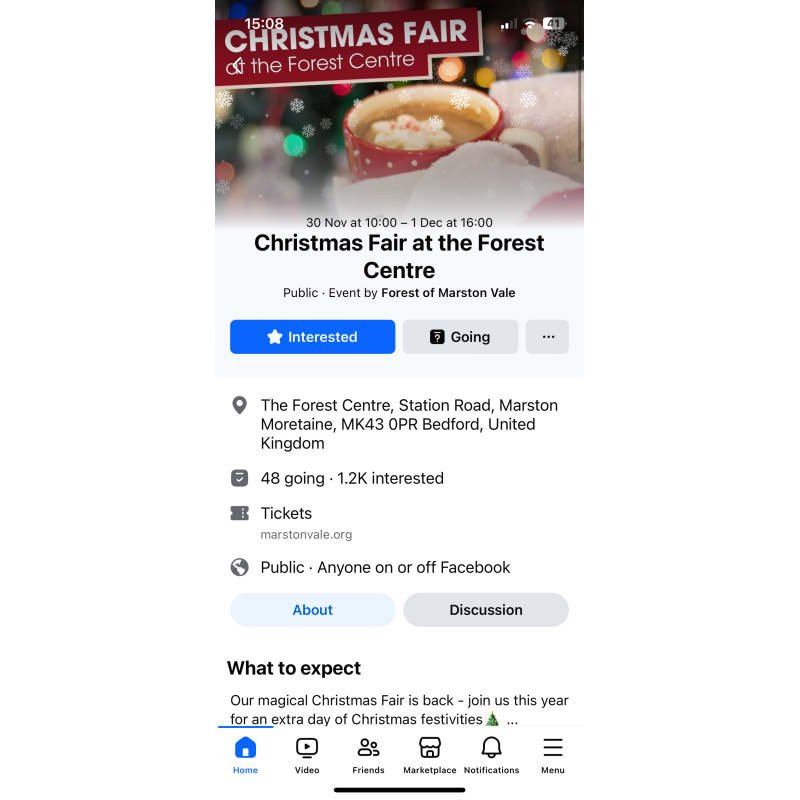
Task: Expand truncated description via the ellipsis
Action: 512,720
